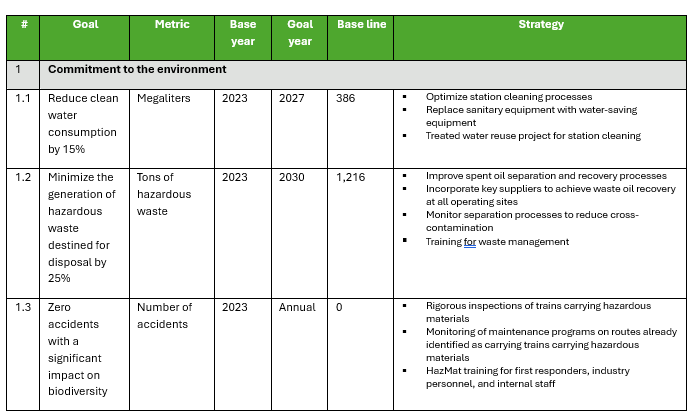Select the "Reduce clean water consumption" goal cell
The image size is (691, 420).
82,123
